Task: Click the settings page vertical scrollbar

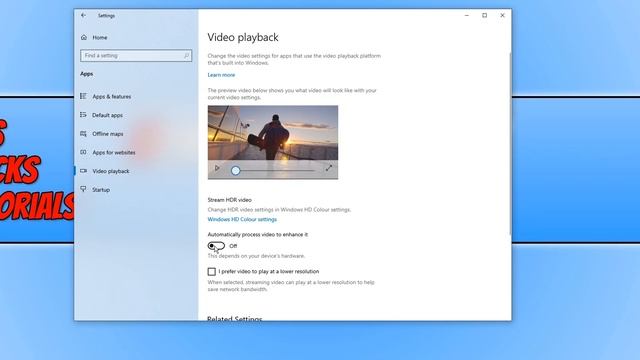Action: tap(510, 143)
